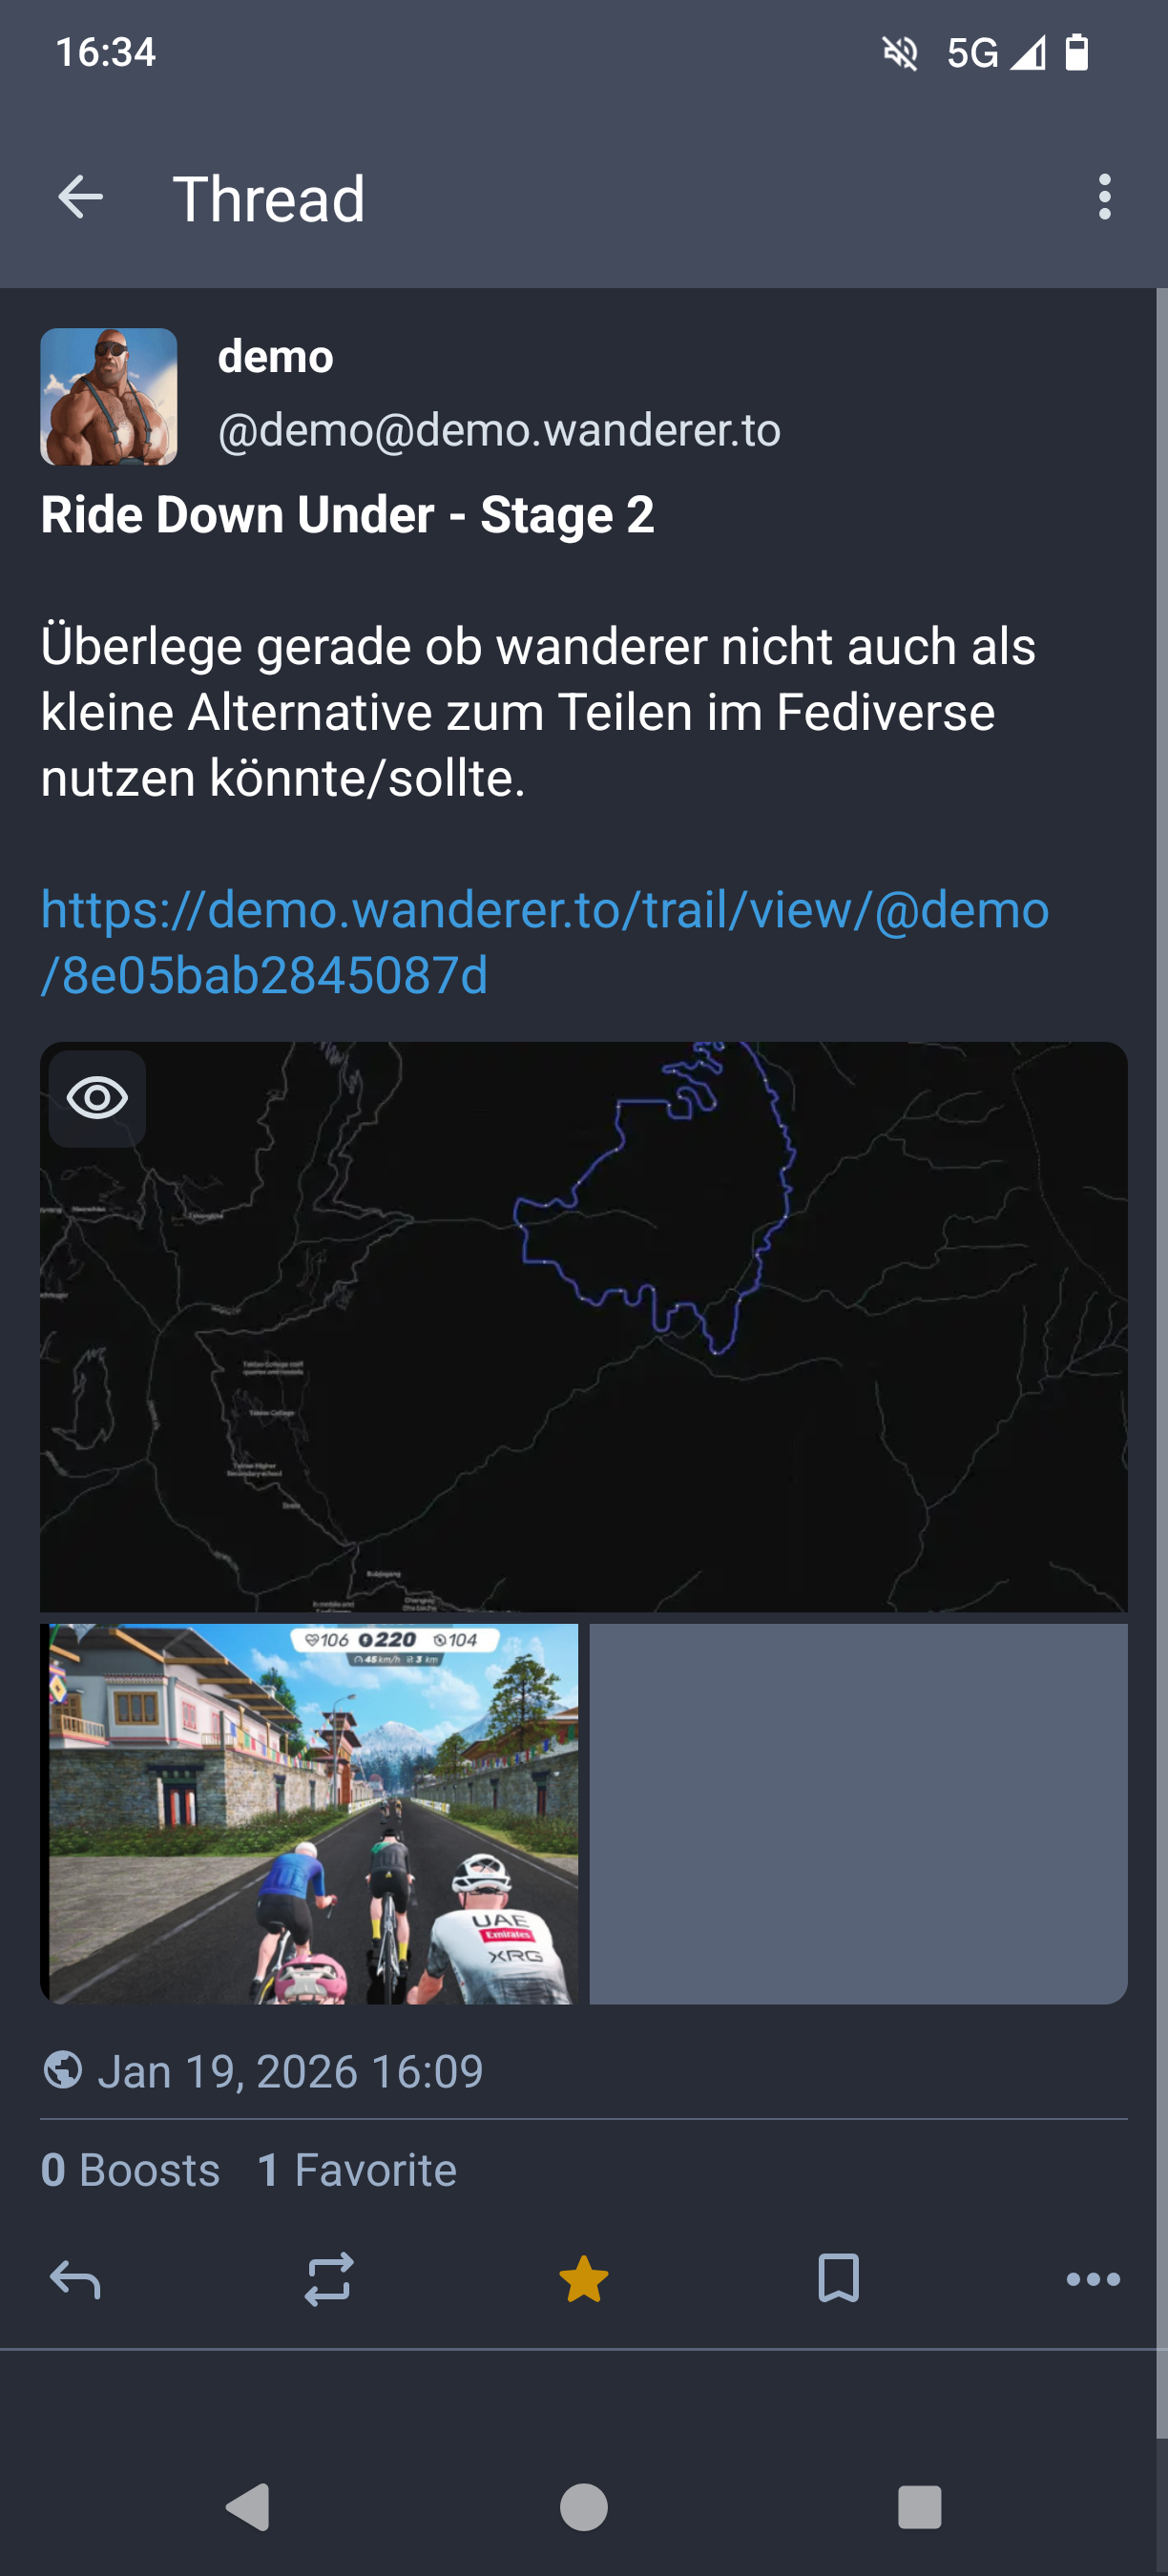Open demo's profile avatar picture
Image resolution: width=1168 pixels, height=2576 pixels.
click(109, 397)
